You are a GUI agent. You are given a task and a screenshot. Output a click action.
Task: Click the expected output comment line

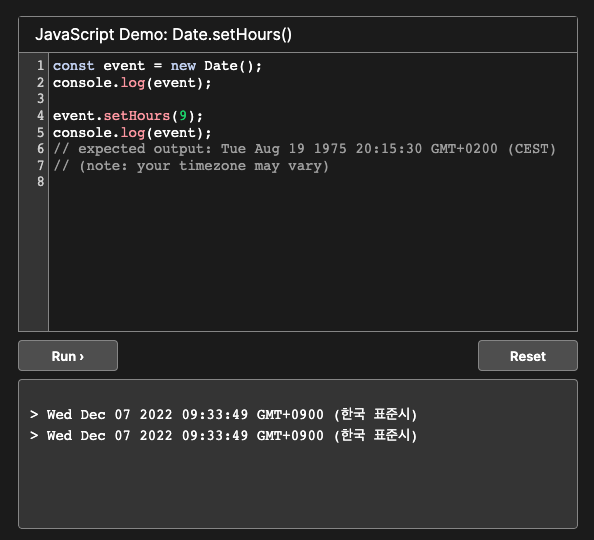point(304,149)
